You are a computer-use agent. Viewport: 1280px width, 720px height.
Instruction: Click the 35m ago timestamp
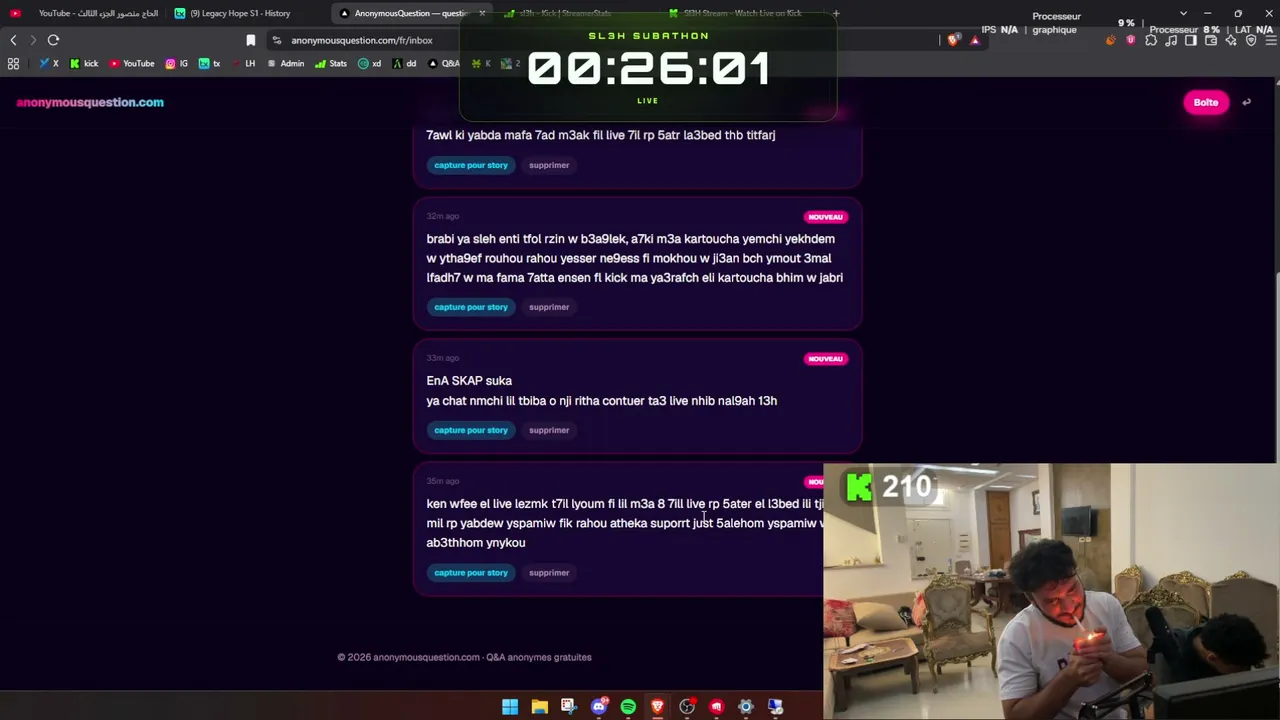[x=443, y=481]
